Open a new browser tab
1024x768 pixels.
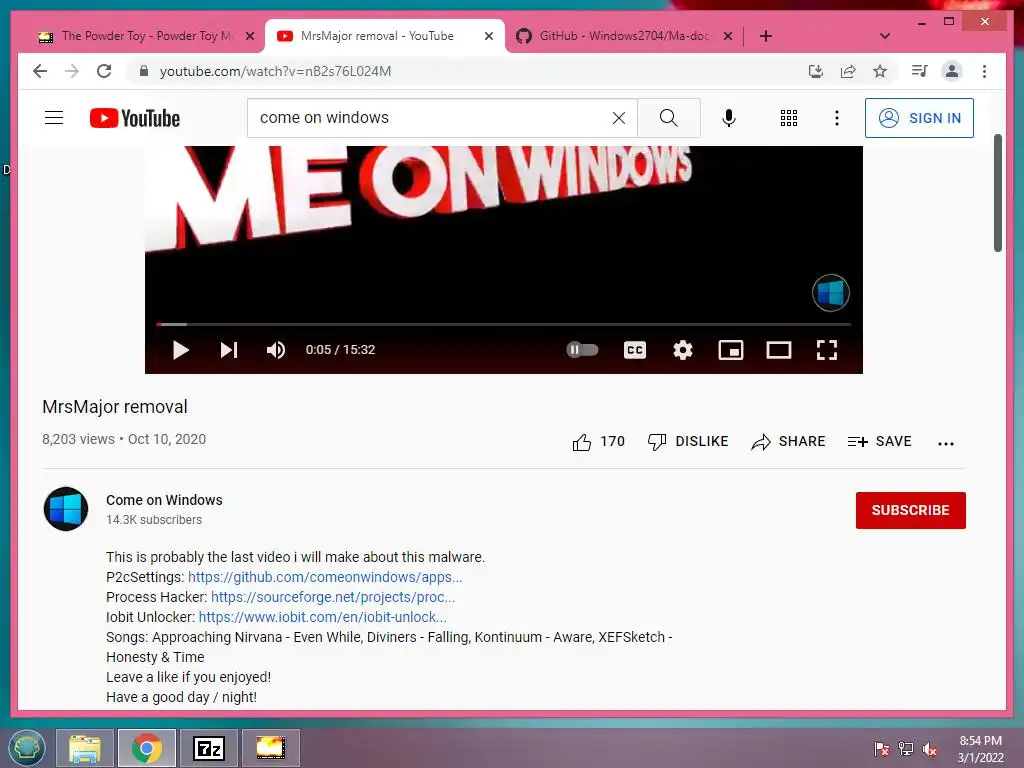[765, 36]
